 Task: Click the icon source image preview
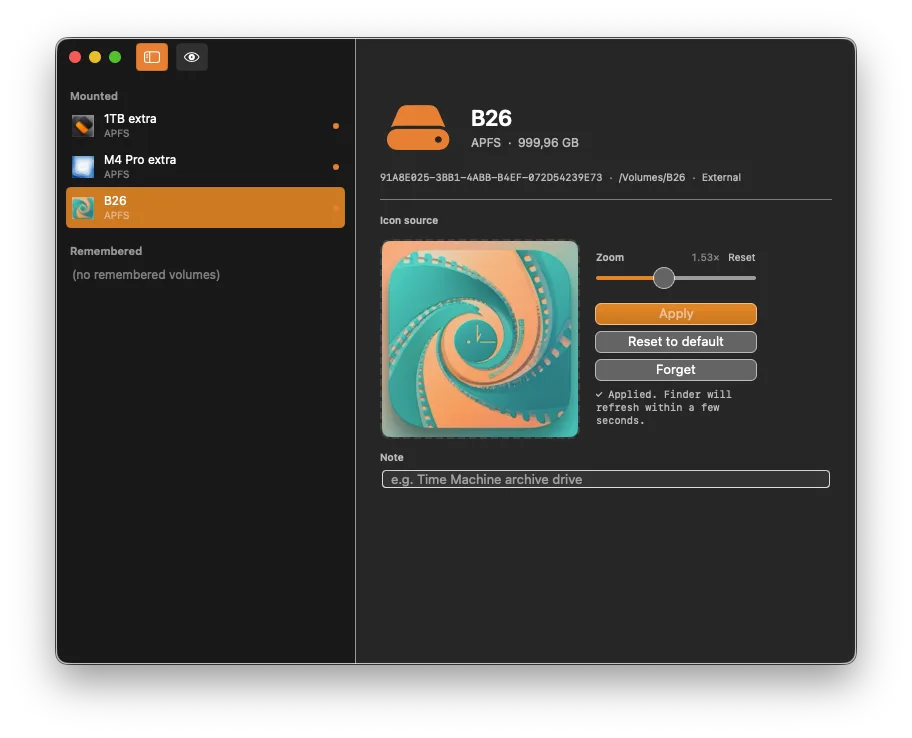pos(480,339)
